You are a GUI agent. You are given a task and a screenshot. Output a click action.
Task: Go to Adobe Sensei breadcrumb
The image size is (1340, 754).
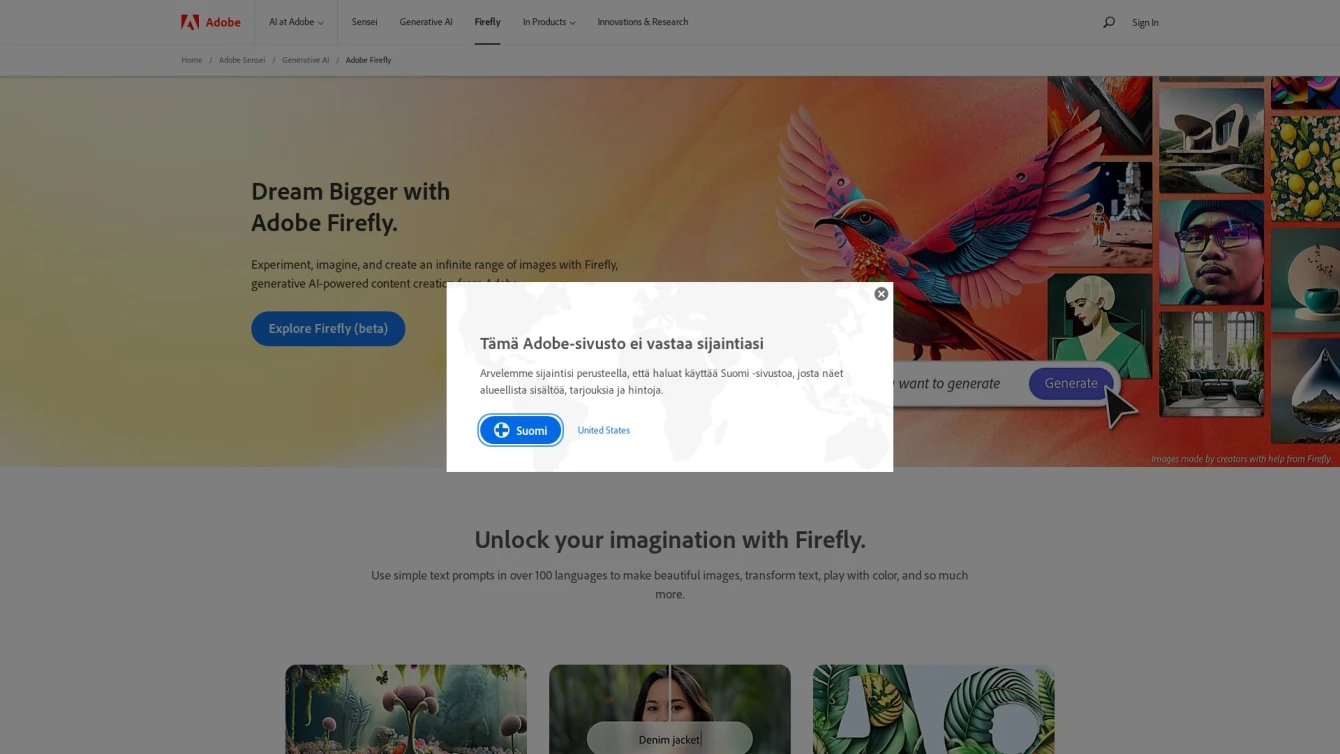coord(242,60)
